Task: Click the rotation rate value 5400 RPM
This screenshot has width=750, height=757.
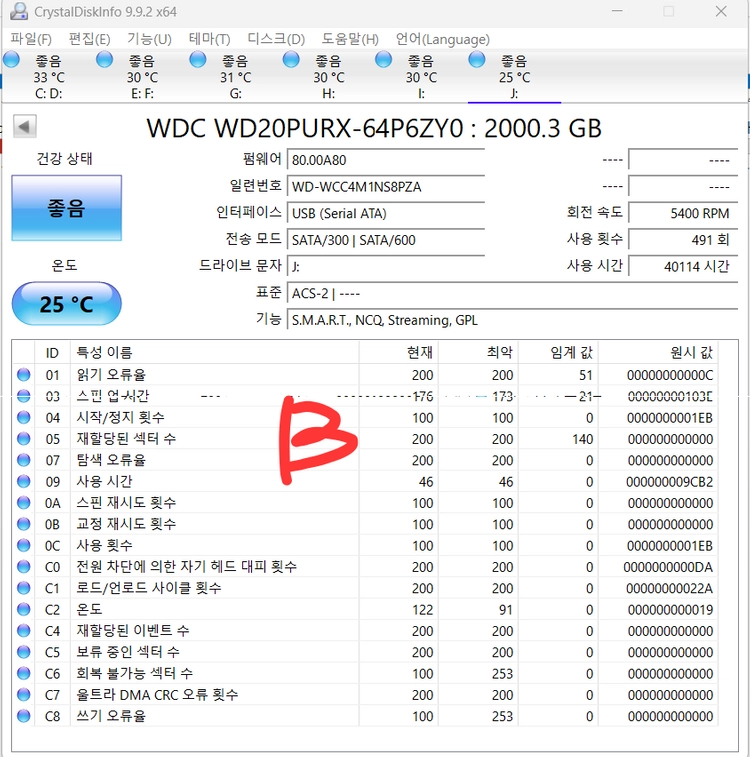Action: pos(683,213)
